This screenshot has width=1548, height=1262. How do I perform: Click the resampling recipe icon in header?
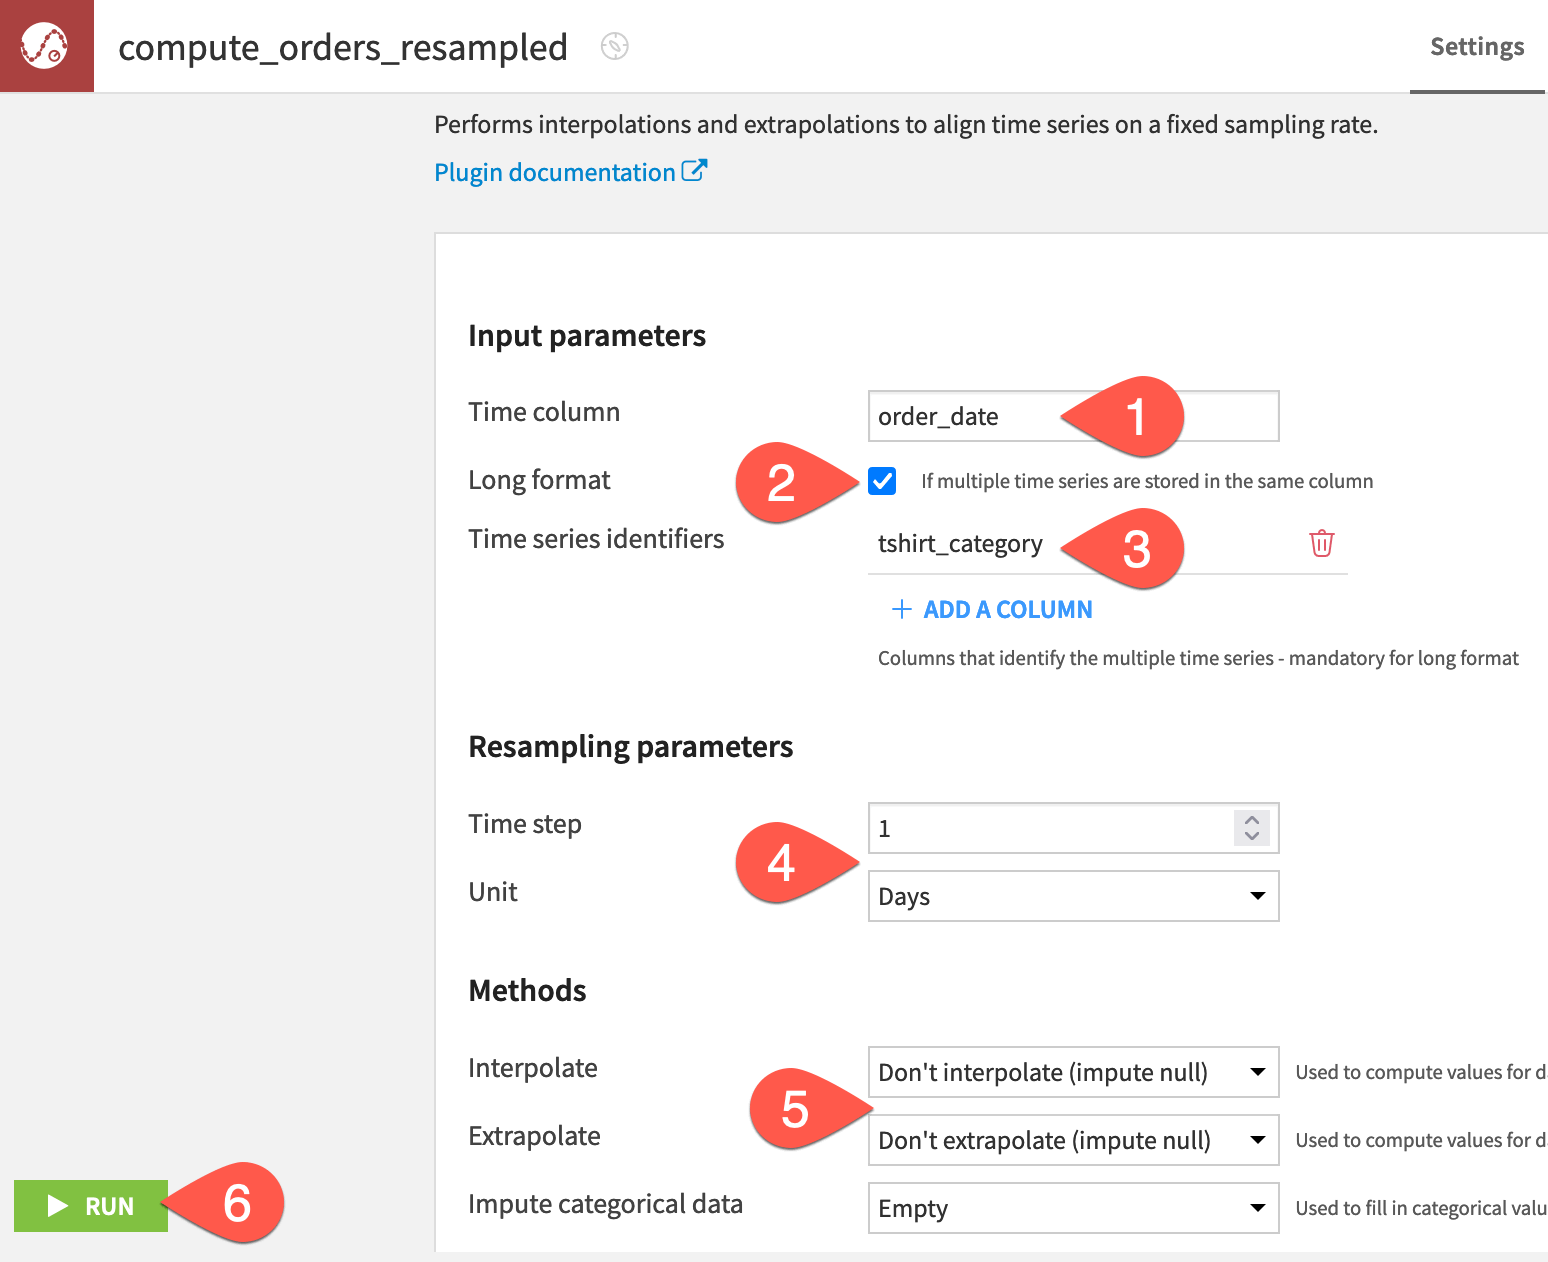46,46
